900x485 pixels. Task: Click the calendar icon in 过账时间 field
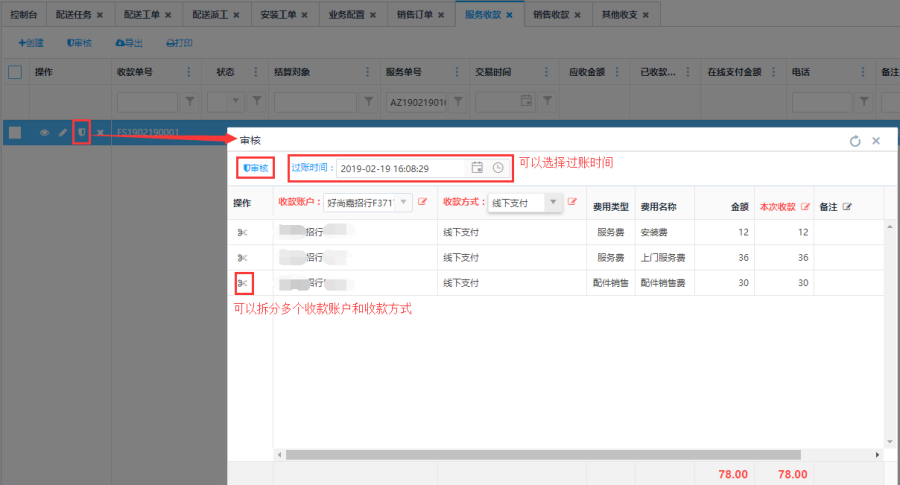[477, 168]
